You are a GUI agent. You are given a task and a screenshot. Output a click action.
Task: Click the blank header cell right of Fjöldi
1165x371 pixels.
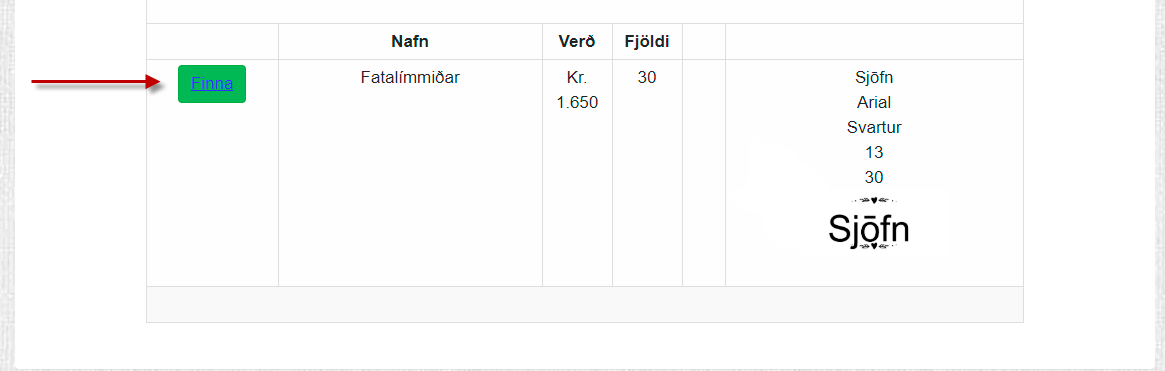tap(704, 42)
